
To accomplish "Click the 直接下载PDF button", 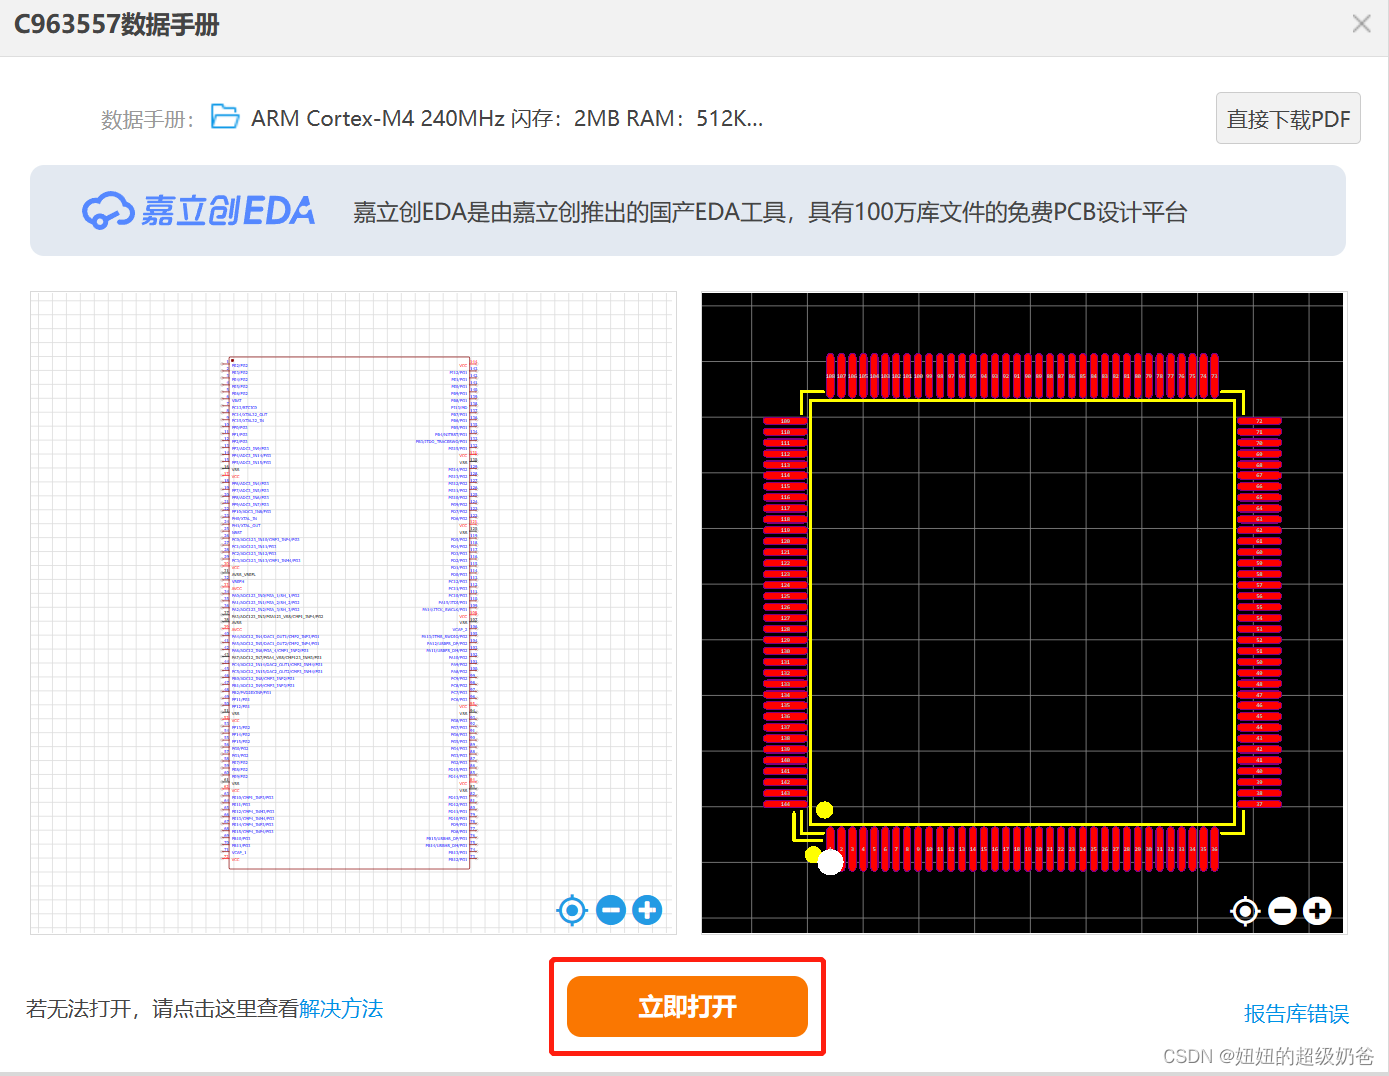I will [1288, 119].
